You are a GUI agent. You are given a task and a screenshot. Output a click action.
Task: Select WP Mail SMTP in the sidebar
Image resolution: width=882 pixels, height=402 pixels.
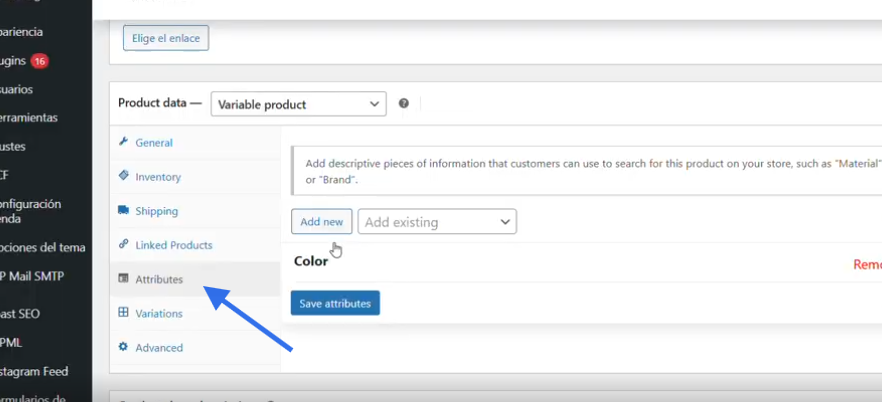click(35, 277)
